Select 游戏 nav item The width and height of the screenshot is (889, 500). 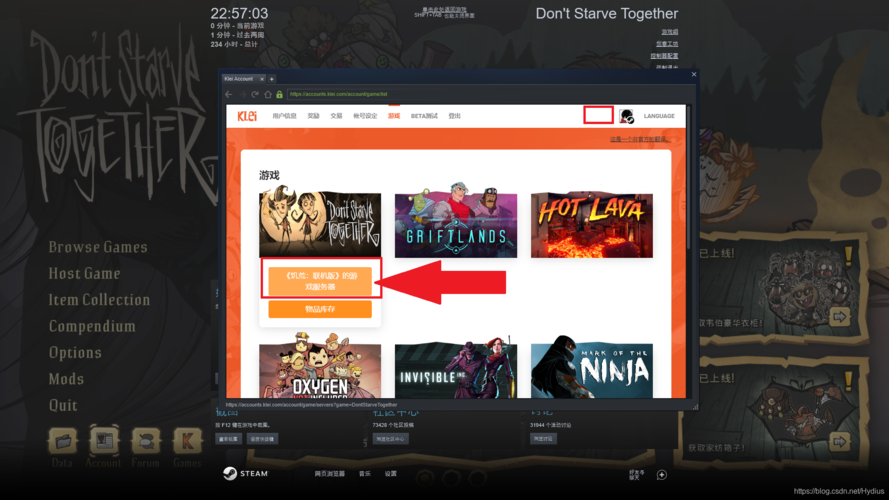pos(394,116)
